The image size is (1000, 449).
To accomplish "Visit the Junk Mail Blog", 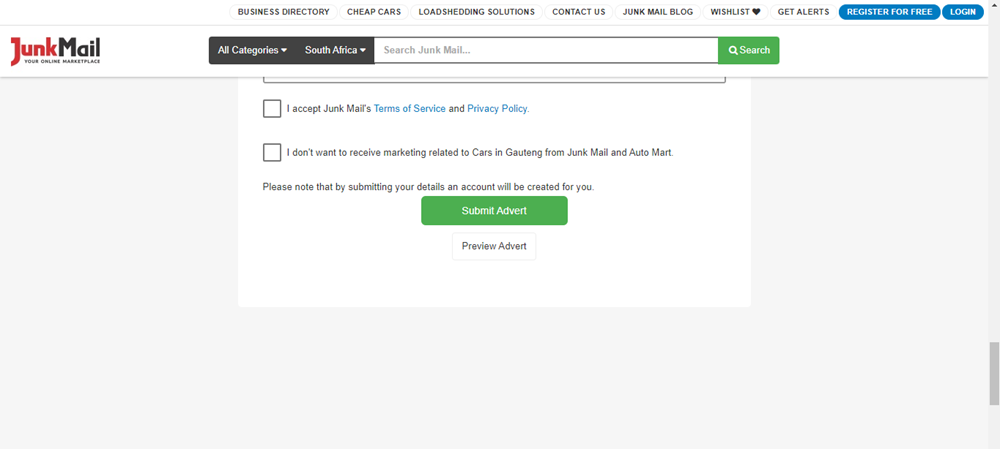I will tap(657, 12).
